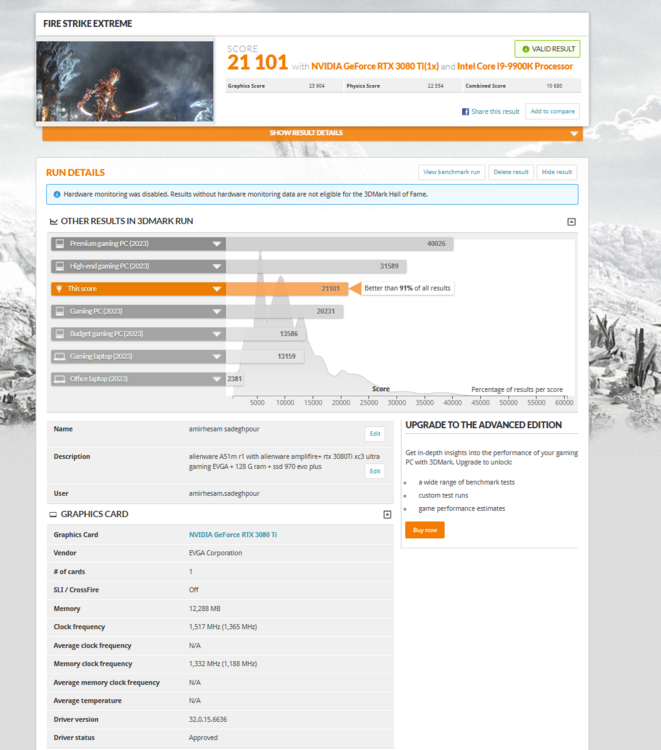Expand the Show Result Details bar

pyautogui.click(x=310, y=133)
